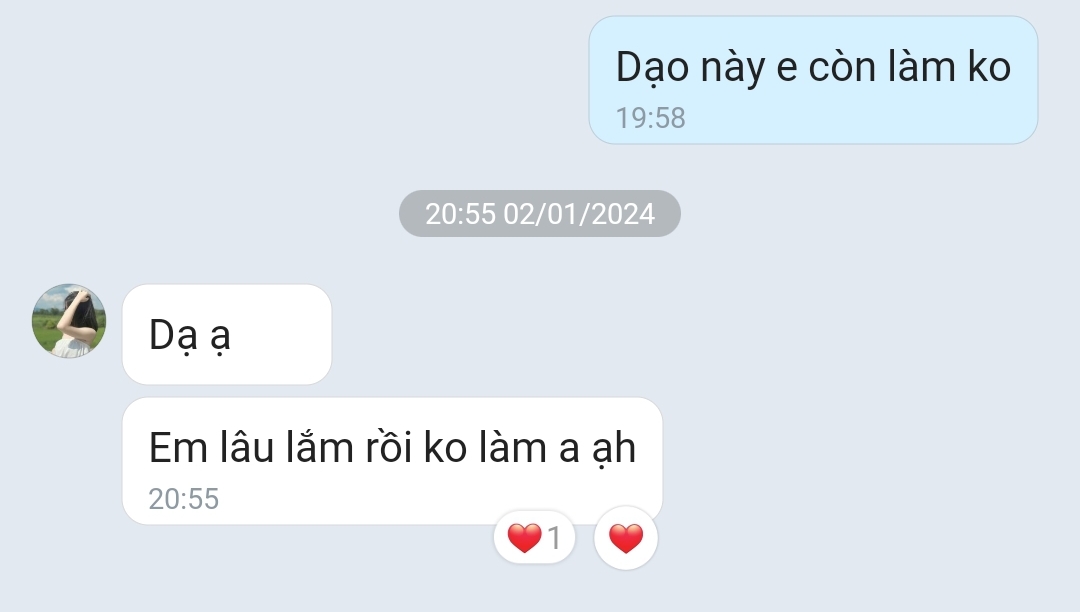Open the heart reaction counter showing 1
Image resolution: width=1080 pixels, height=612 pixels.
point(534,538)
